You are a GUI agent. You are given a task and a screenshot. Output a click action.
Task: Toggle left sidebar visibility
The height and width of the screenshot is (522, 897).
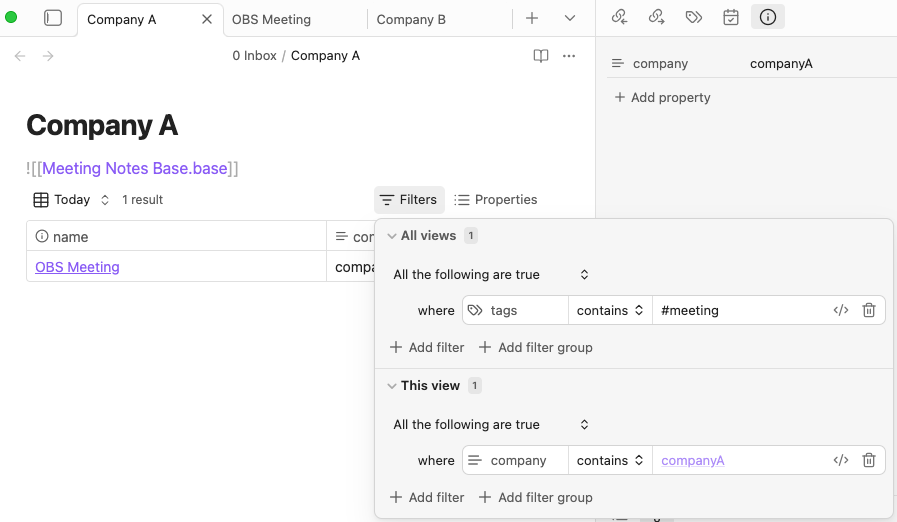pyautogui.click(x=53, y=18)
